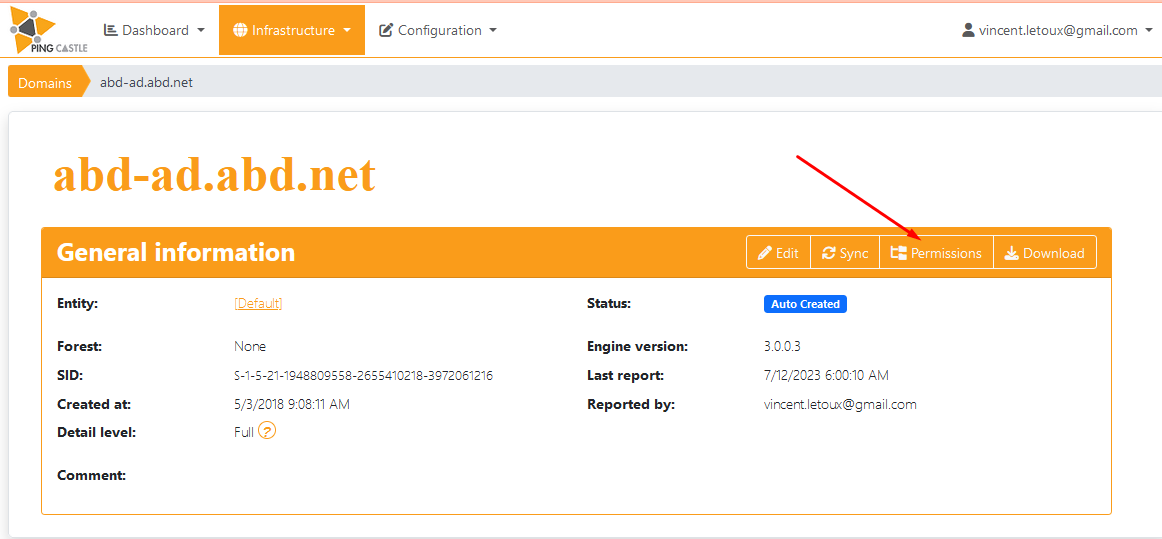Click the General information heading

(x=176, y=252)
